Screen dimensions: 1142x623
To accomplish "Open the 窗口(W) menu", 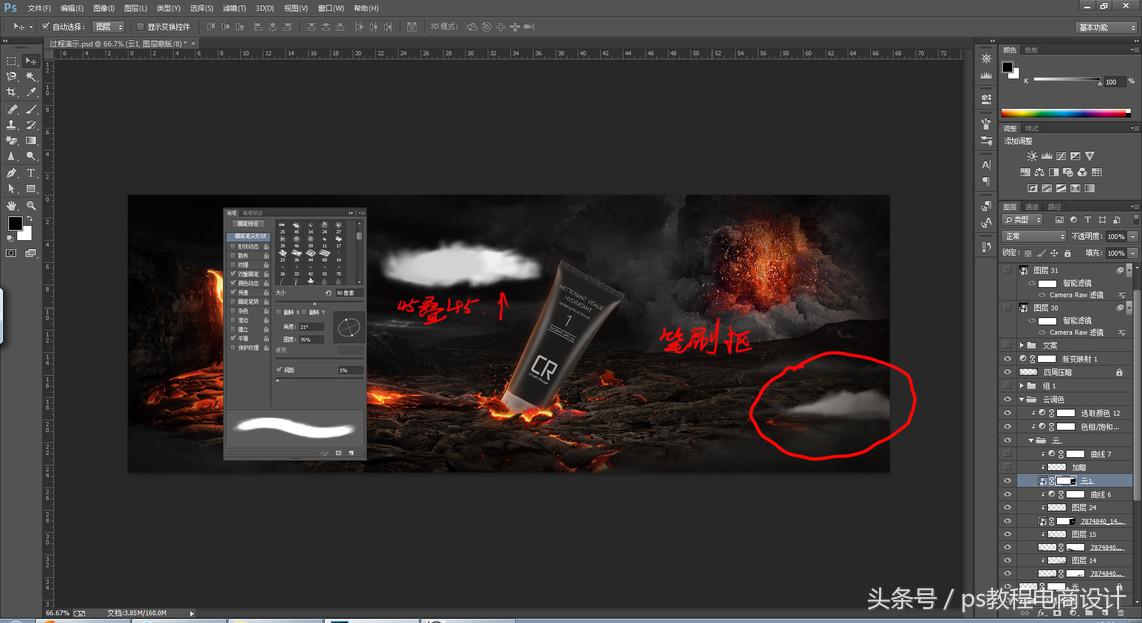I will tap(331, 8).
